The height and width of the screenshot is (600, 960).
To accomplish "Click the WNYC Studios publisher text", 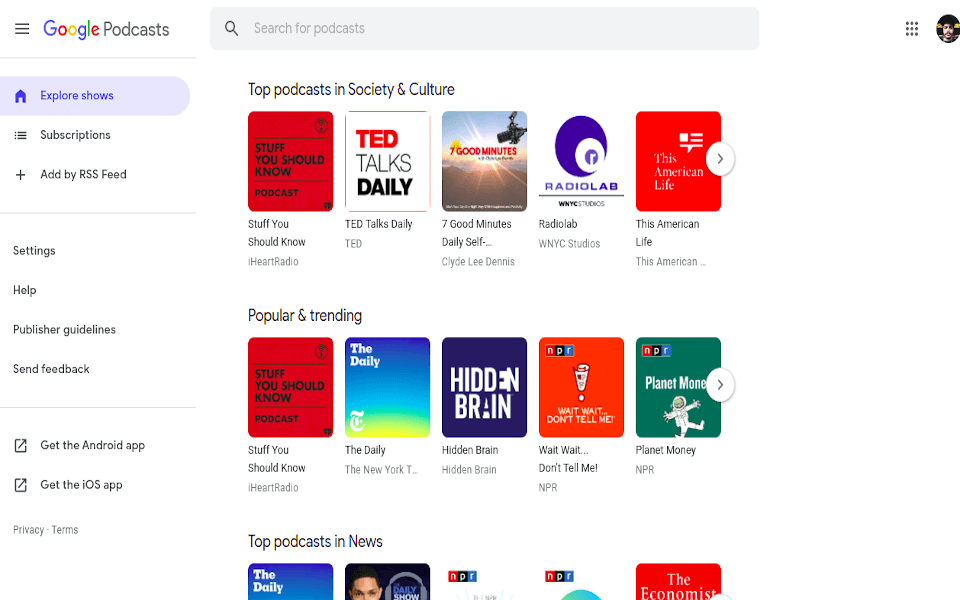I will tap(569, 244).
